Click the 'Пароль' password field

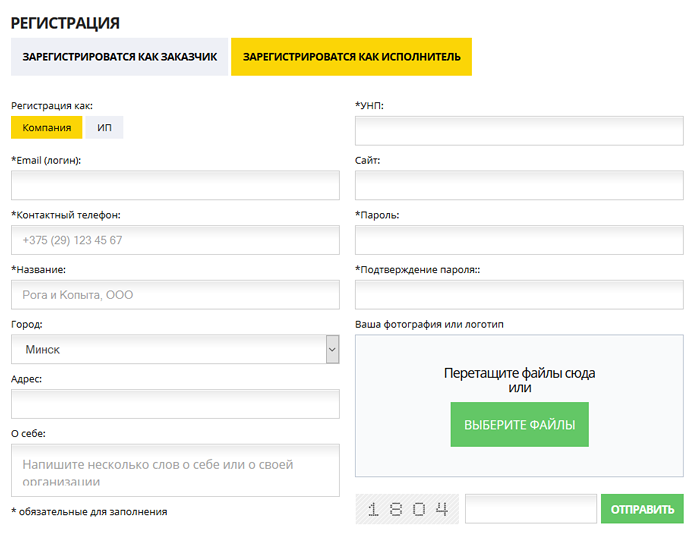click(x=519, y=240)
